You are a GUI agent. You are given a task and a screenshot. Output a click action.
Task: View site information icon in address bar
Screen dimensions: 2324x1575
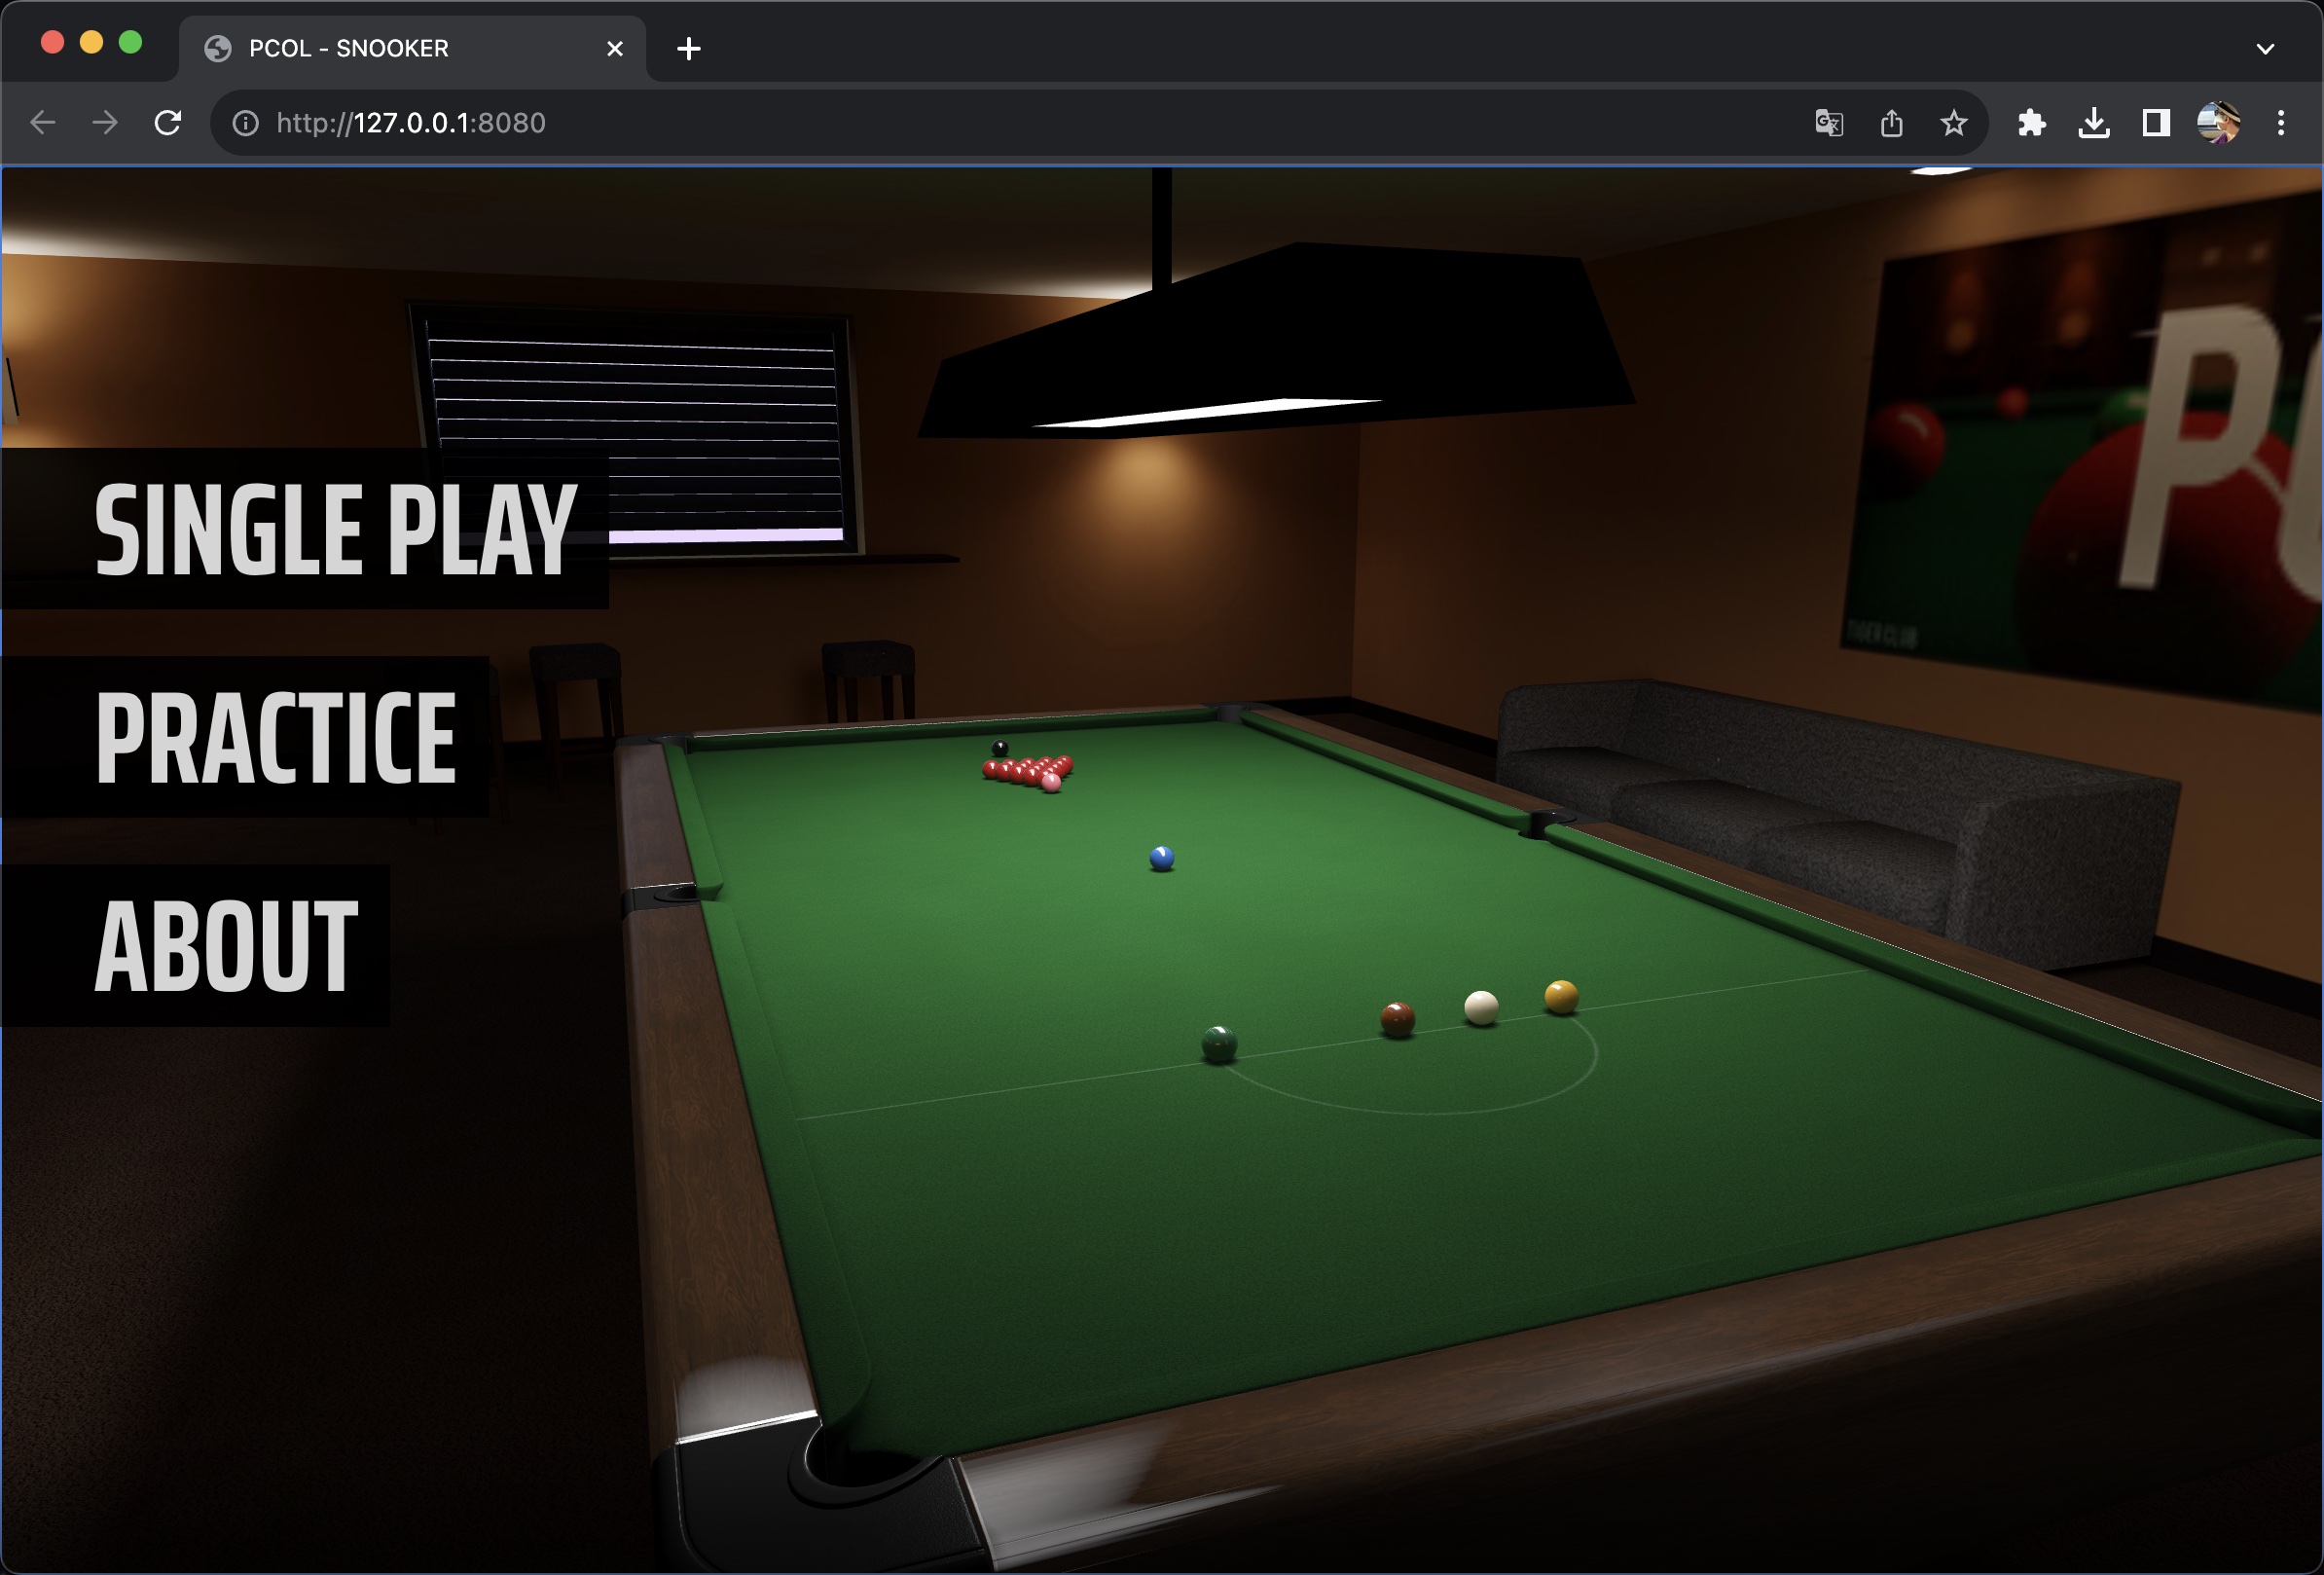click(245, 123)
